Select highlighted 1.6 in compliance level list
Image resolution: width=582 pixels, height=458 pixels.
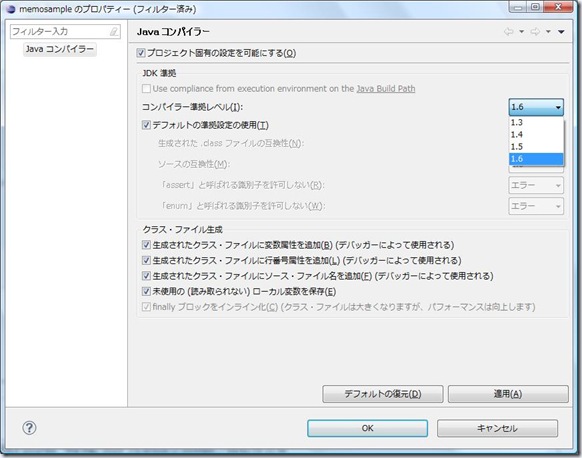pos(536,159)
